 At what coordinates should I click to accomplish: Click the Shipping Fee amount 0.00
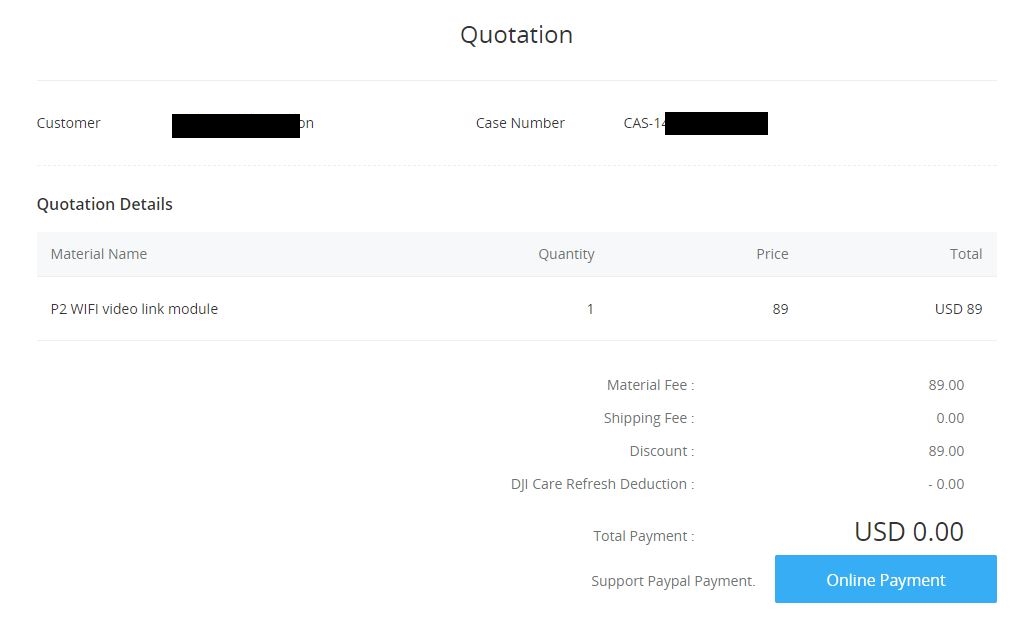[x=950, y=418]
